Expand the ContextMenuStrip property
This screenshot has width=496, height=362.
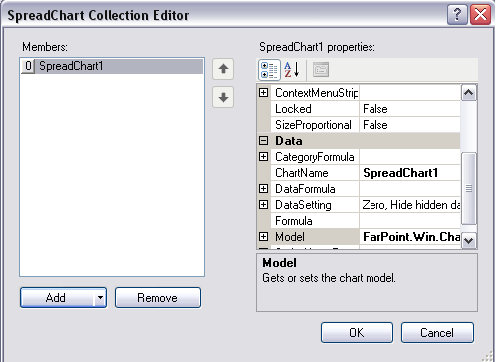pos(263,93)
